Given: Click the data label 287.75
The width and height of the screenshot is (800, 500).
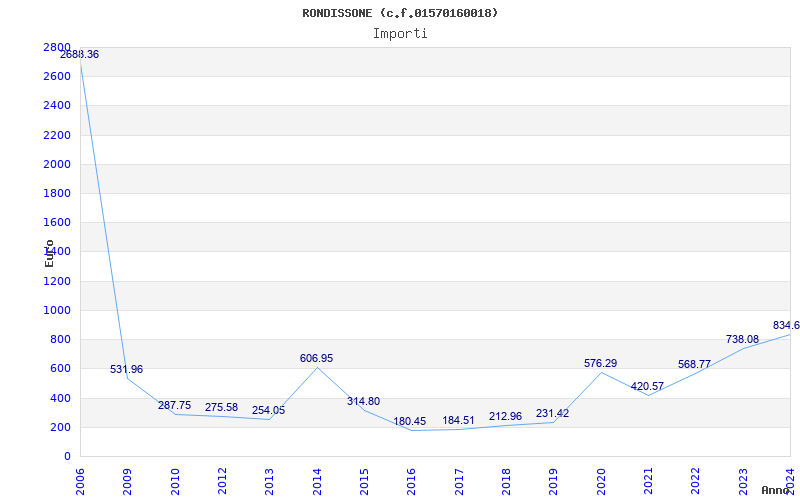Looking at the screenshot, I should [174, 406].
